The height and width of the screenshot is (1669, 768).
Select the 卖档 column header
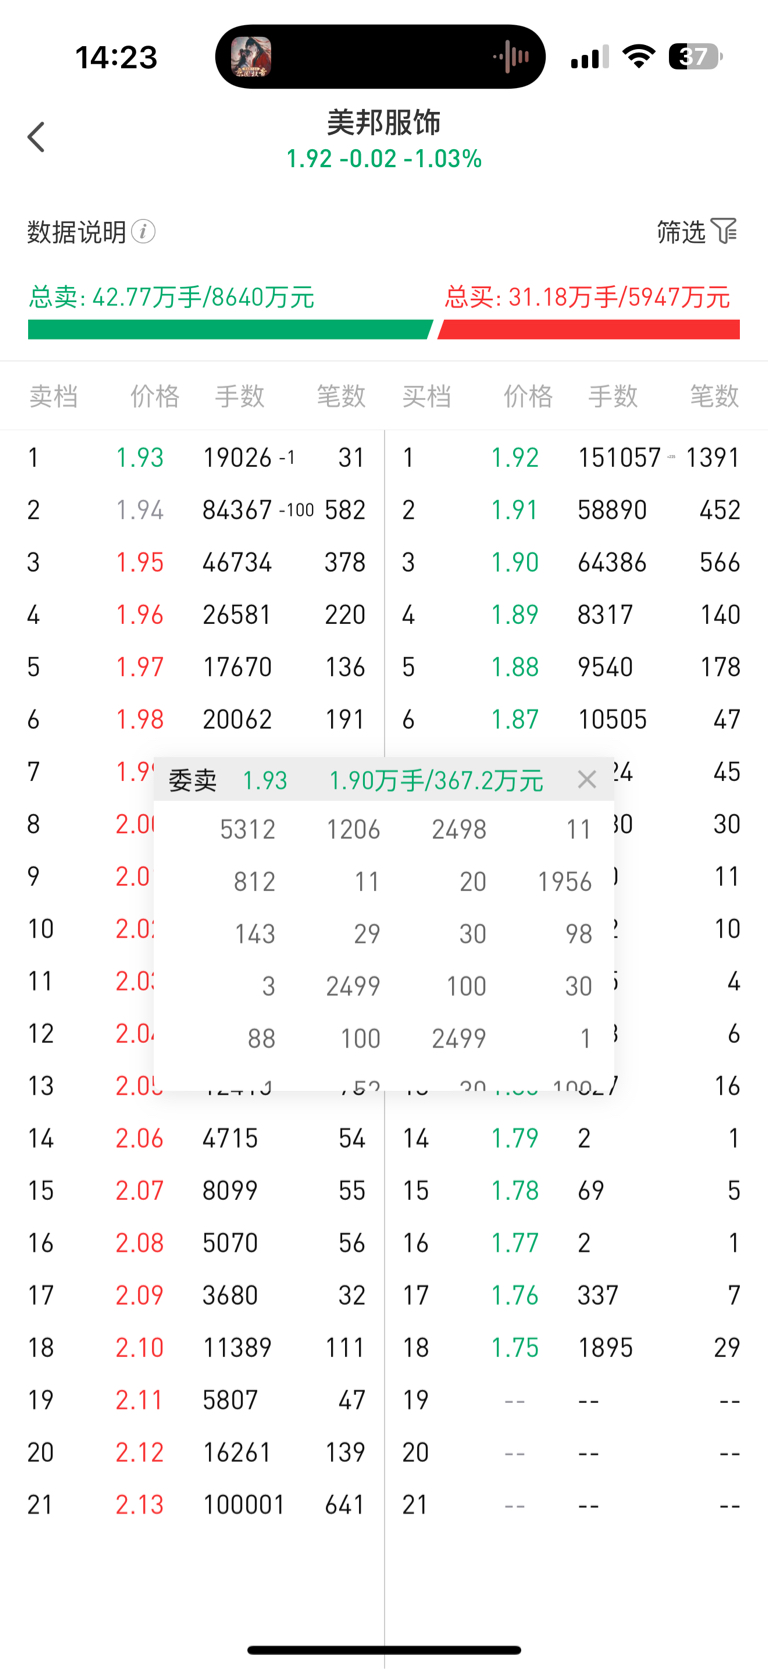pyautogui.click(x=53, y=396)
